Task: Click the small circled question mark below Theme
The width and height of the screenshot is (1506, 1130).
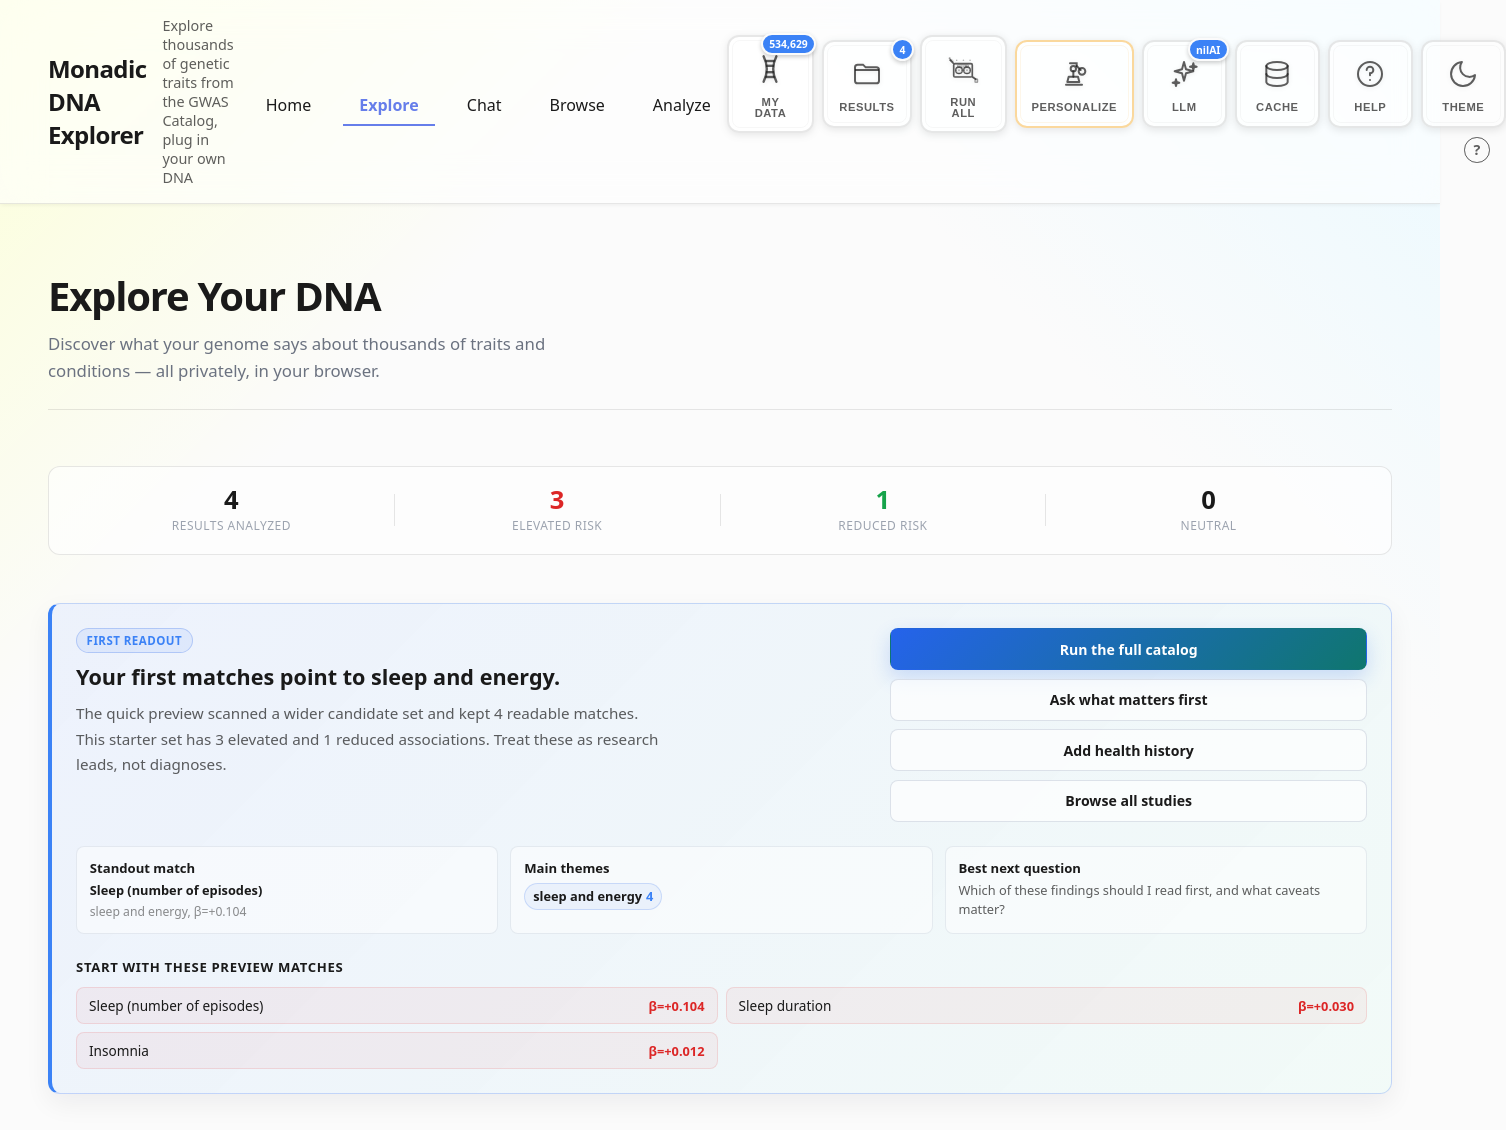Action: point(1477,150)
